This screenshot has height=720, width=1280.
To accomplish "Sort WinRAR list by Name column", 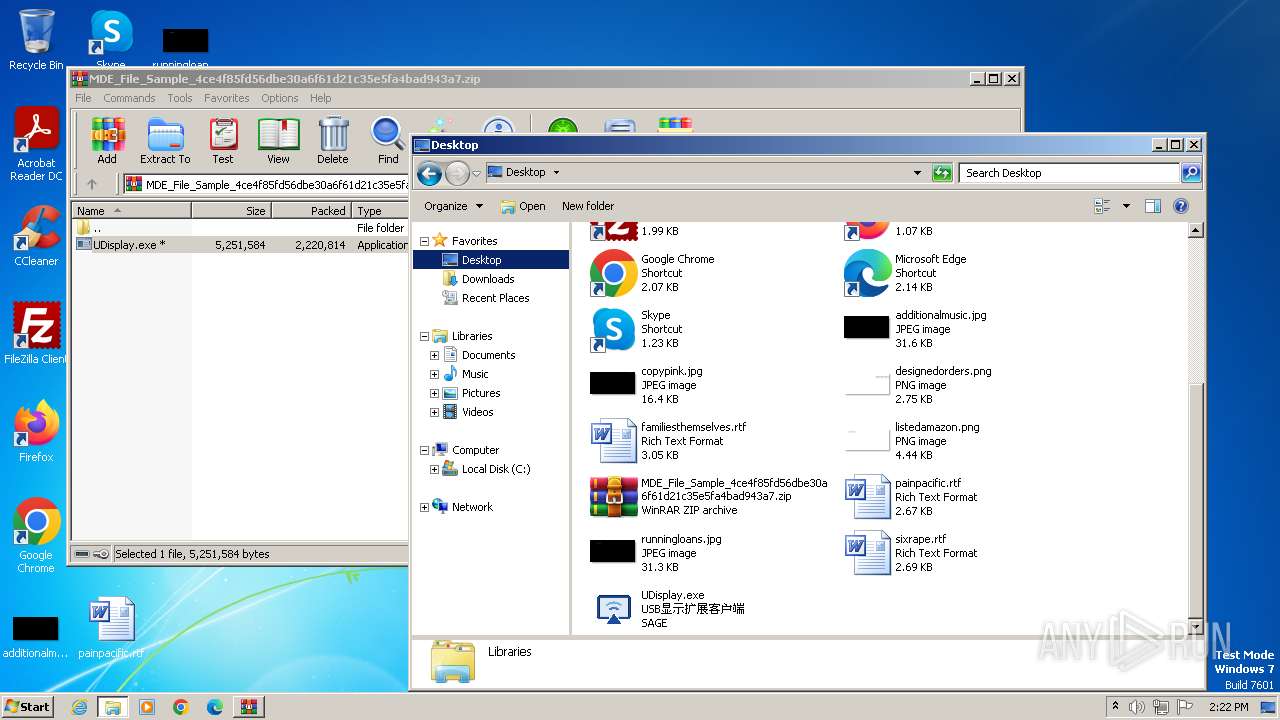I will click(131, 210).
